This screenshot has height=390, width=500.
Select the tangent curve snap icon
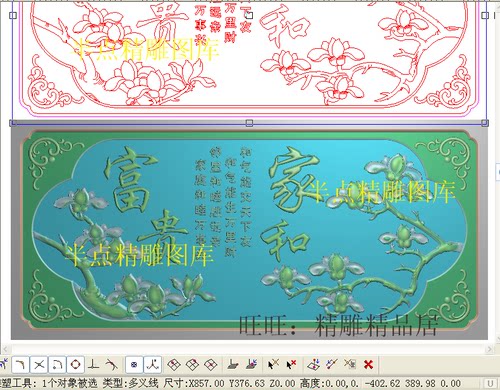tap(111, 365)
